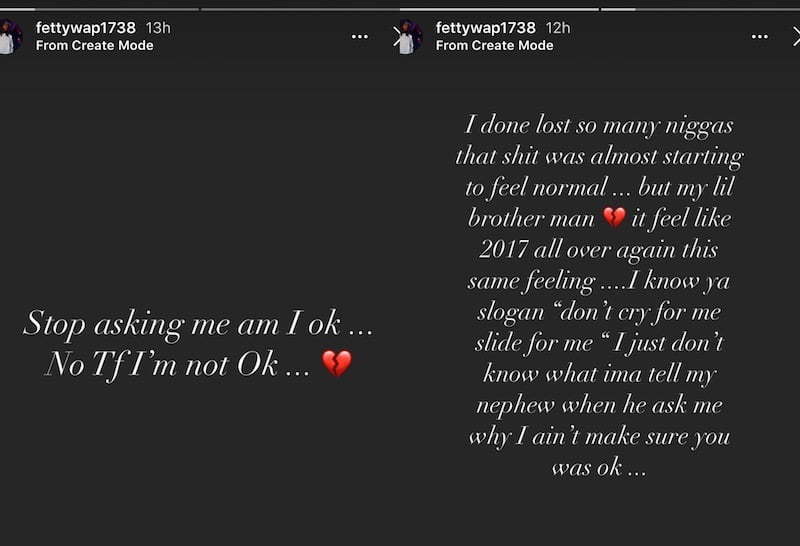Image resolution: width=800 pixels, height=546 pixels.
Task: Click the 13h timestamp label
Action: click(x=158, y=28)
